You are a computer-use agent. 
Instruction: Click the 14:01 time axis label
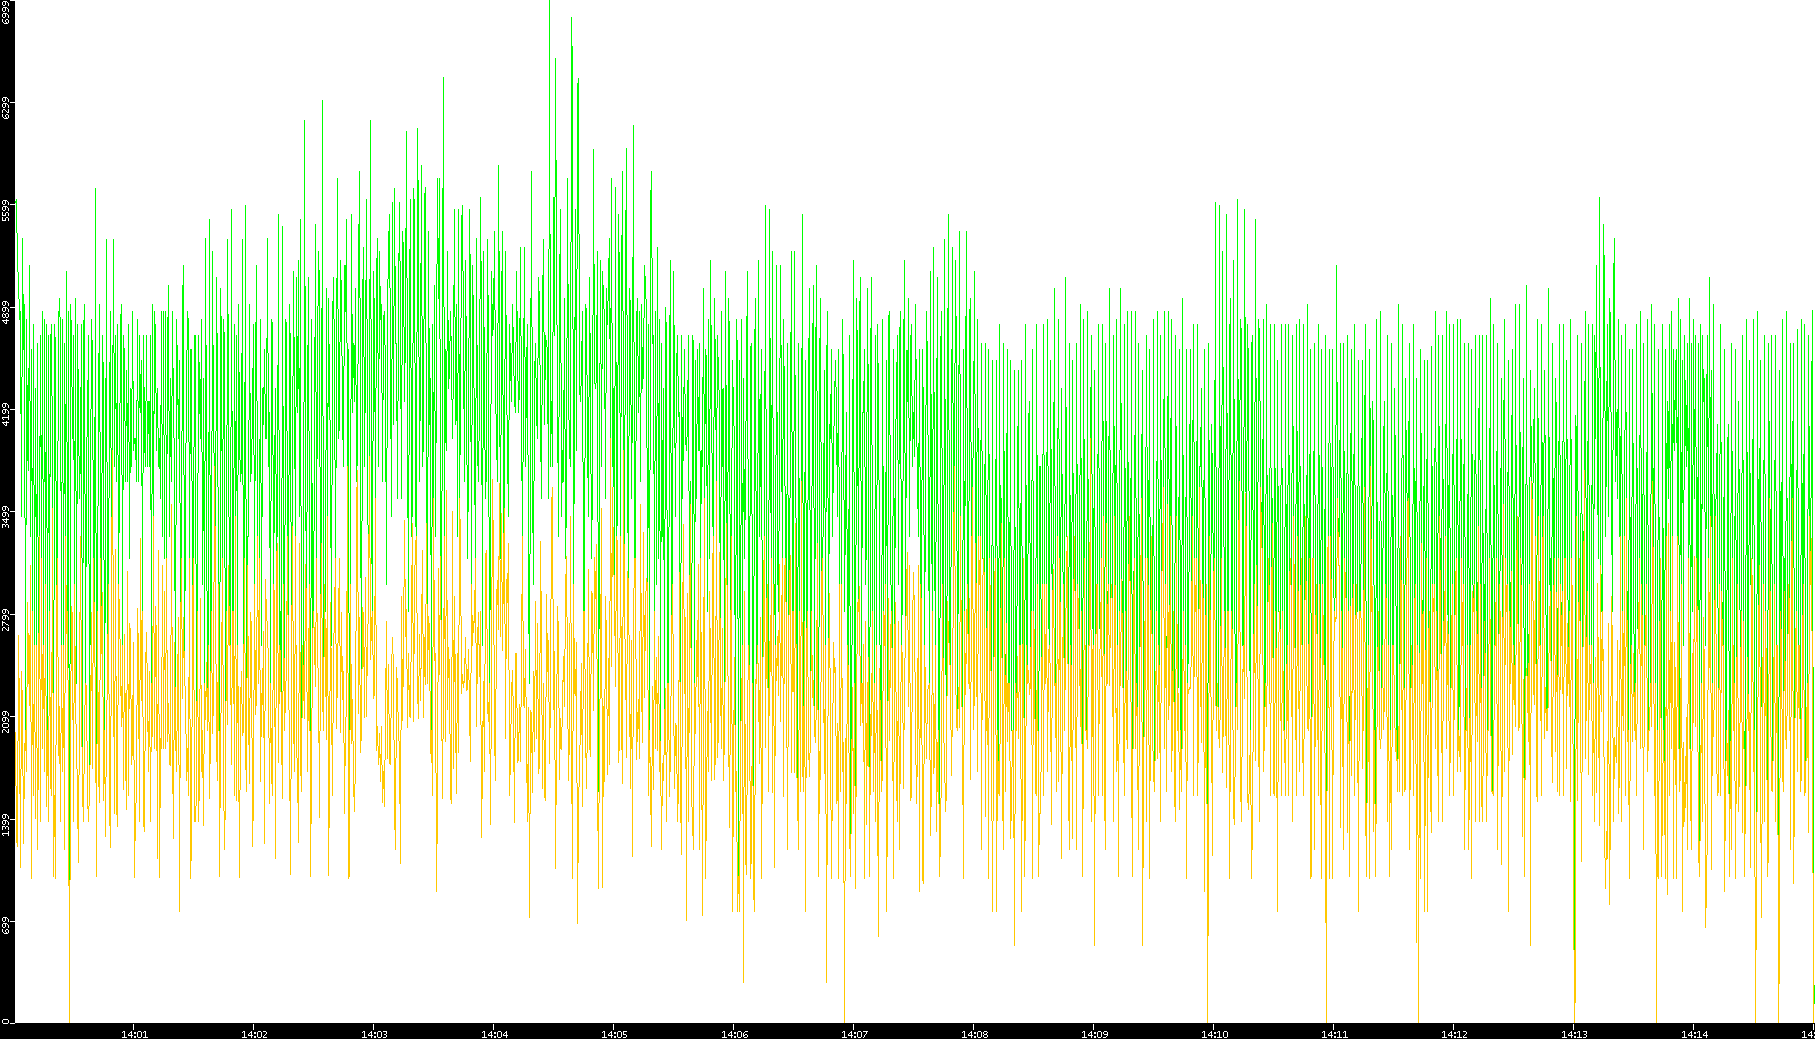tap(134, 1033)
